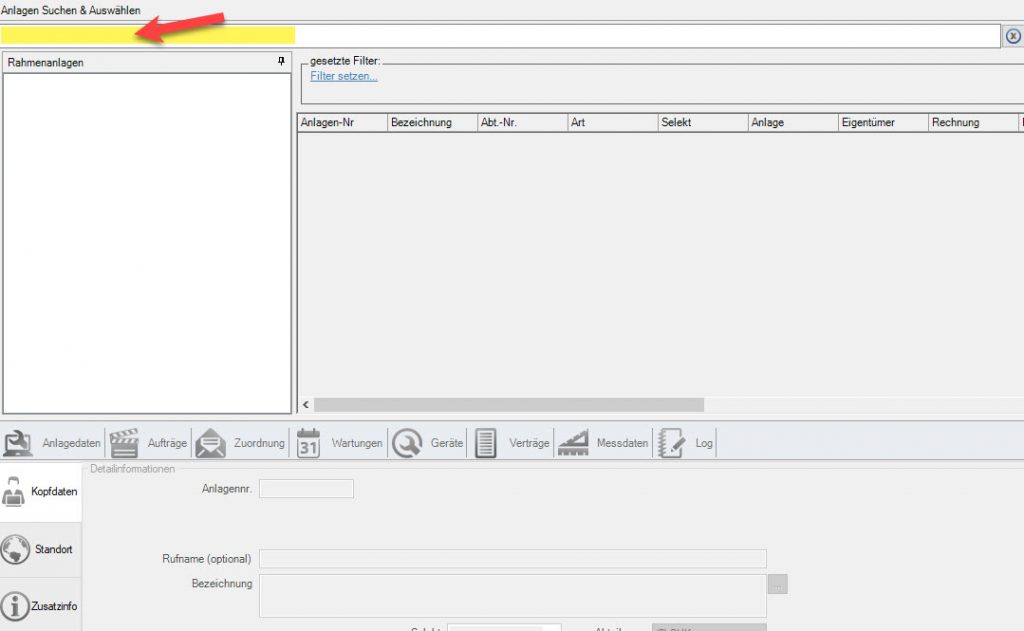1024x631 pixels.
Task: Sort by Rechnung column header
Action: tap(973, 122)
